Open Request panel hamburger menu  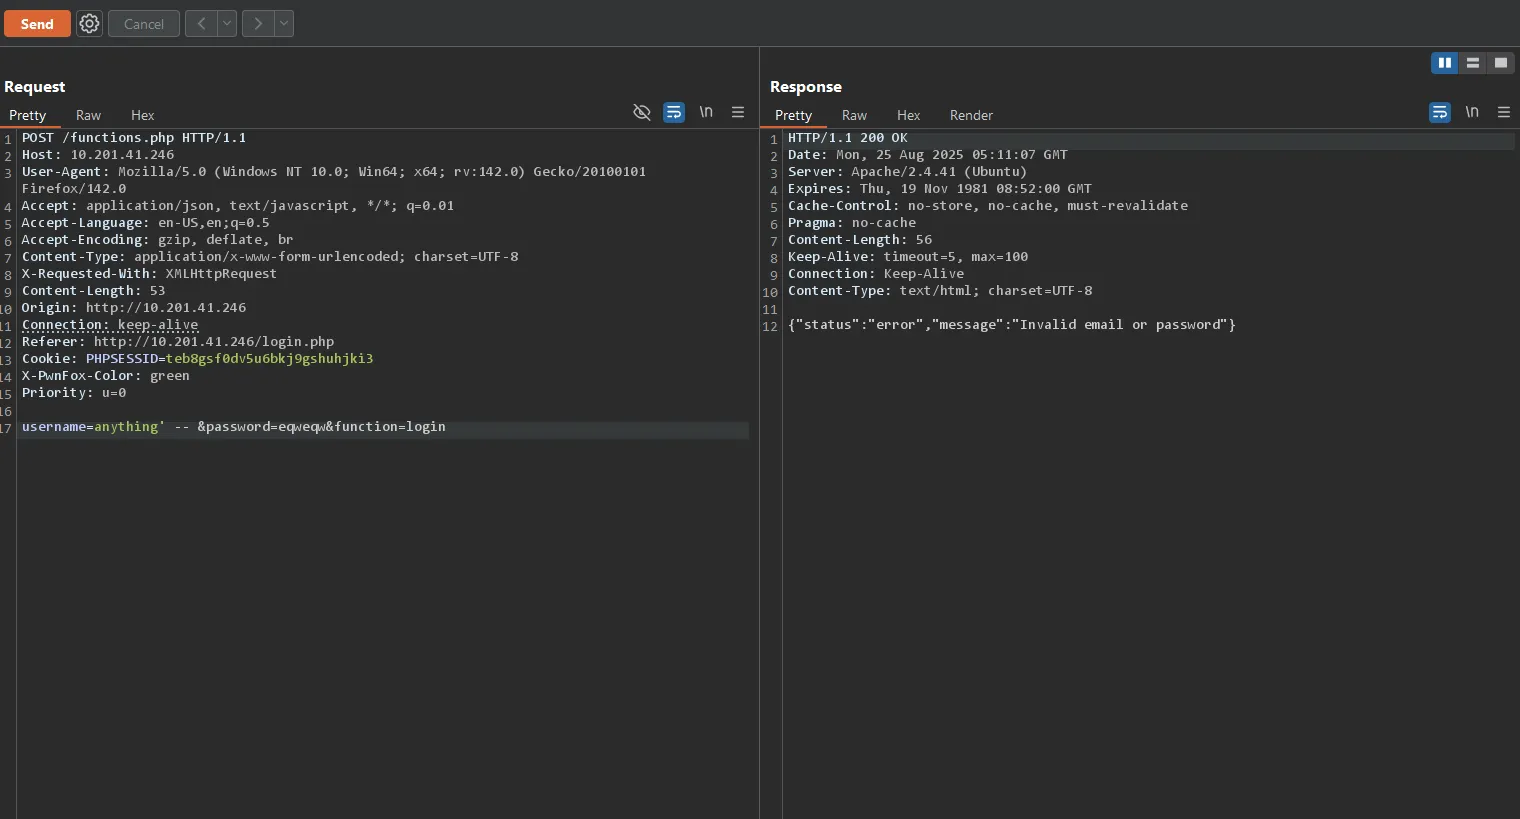(738, 112)
